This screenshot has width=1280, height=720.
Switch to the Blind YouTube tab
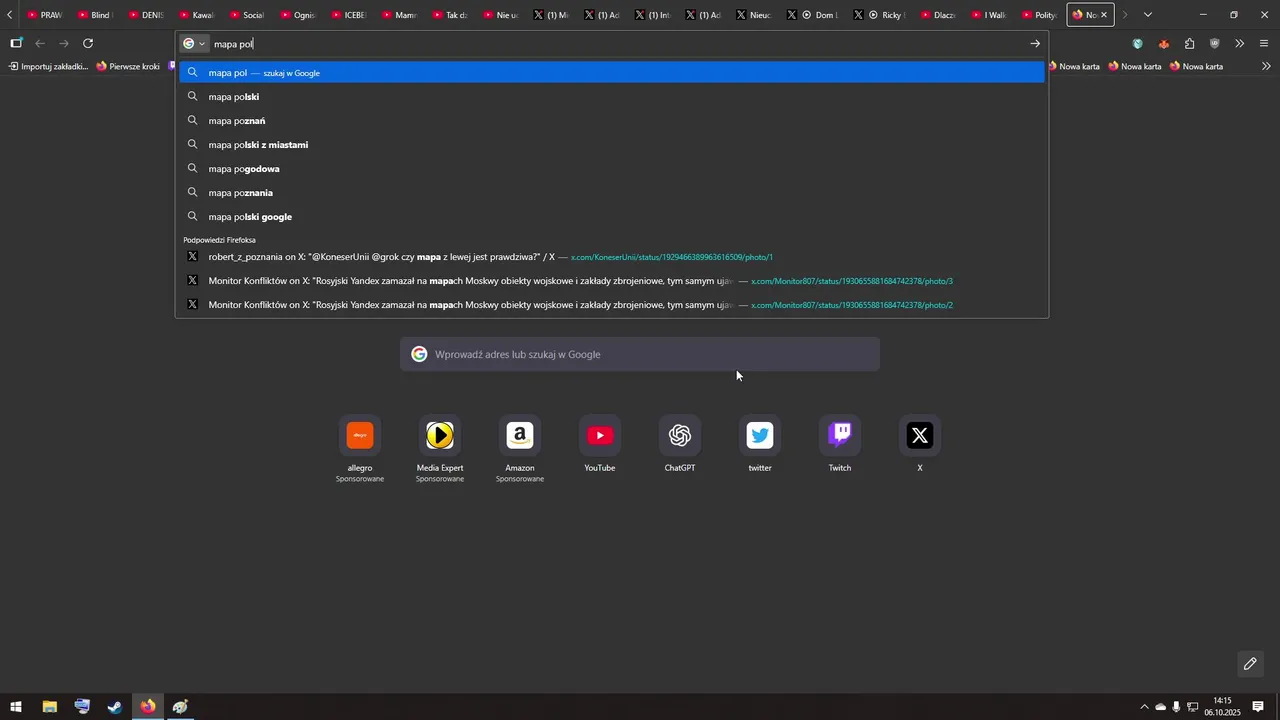tap(95, 15)
